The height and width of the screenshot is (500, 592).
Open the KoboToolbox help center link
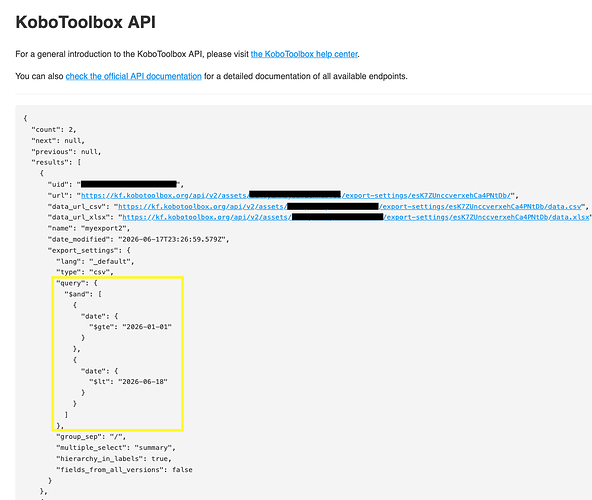[304, 54]
